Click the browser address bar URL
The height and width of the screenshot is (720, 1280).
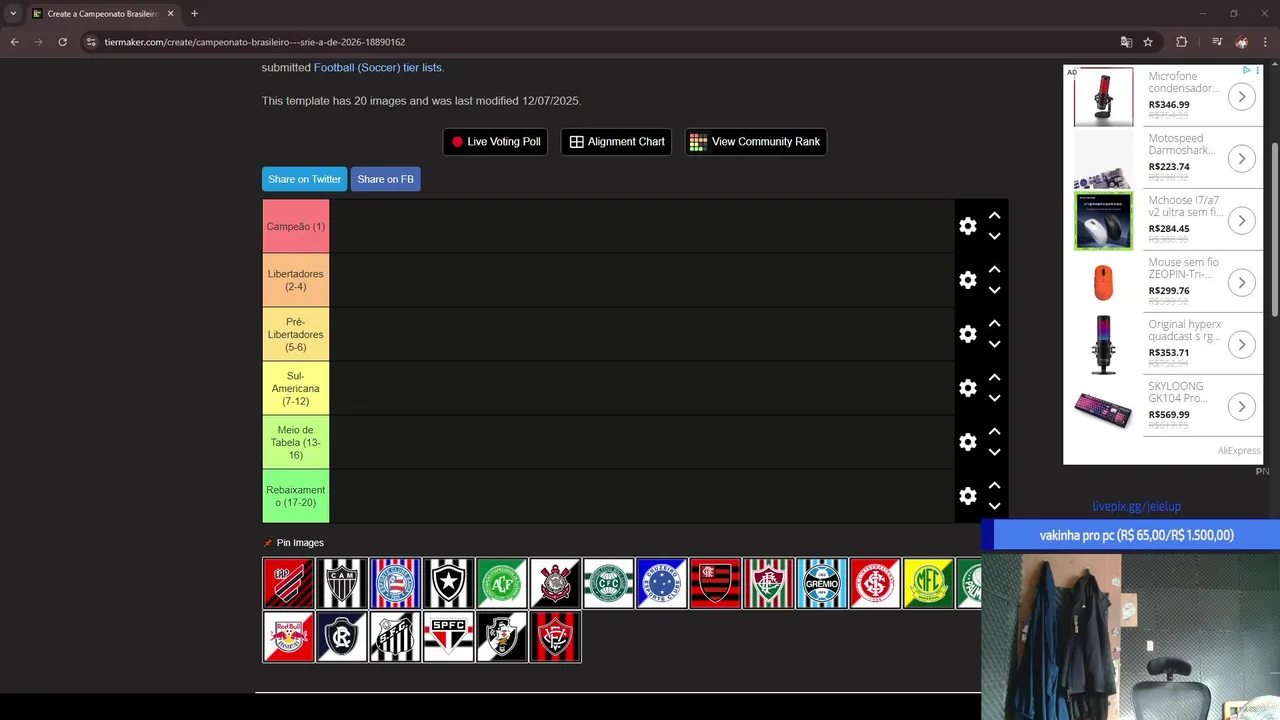(x=255, y=42)
